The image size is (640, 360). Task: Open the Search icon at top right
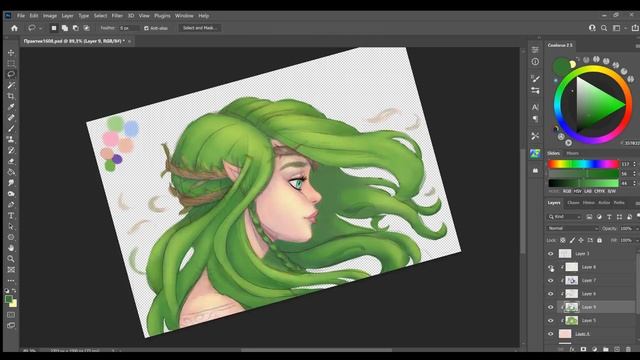[604, 28]
